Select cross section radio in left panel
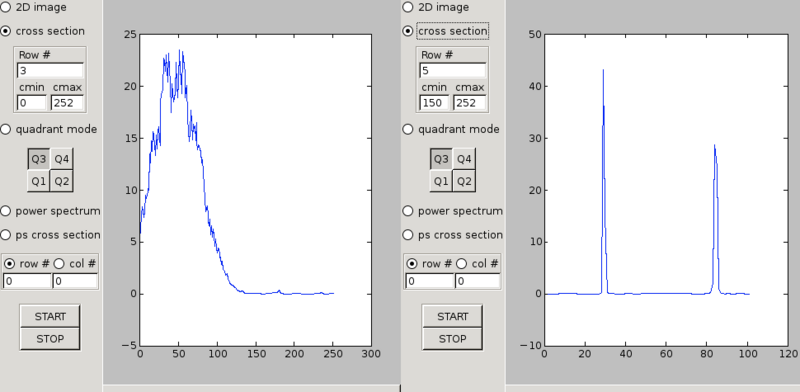 [x=5, y=31]
